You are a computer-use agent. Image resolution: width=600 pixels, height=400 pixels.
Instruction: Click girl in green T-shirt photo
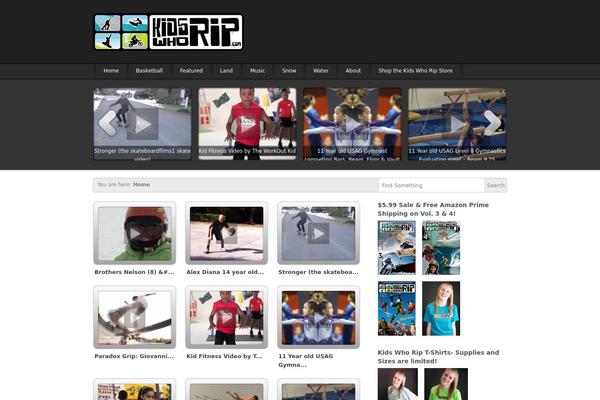(x=446, y=384)
